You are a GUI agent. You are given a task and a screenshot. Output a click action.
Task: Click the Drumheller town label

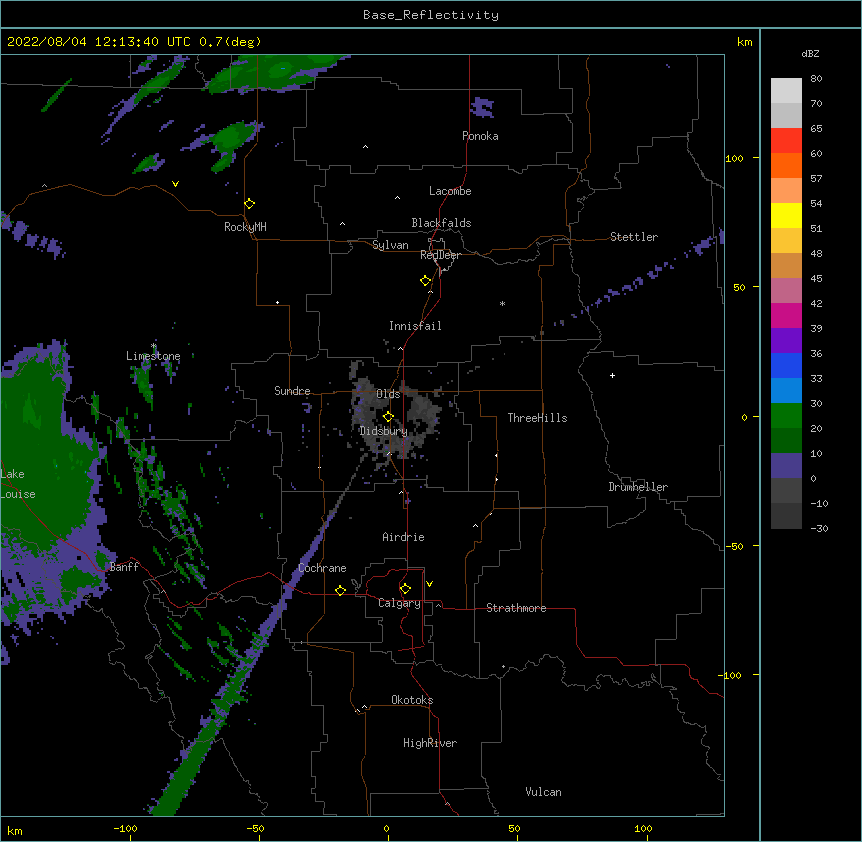[x=638, y=487]
